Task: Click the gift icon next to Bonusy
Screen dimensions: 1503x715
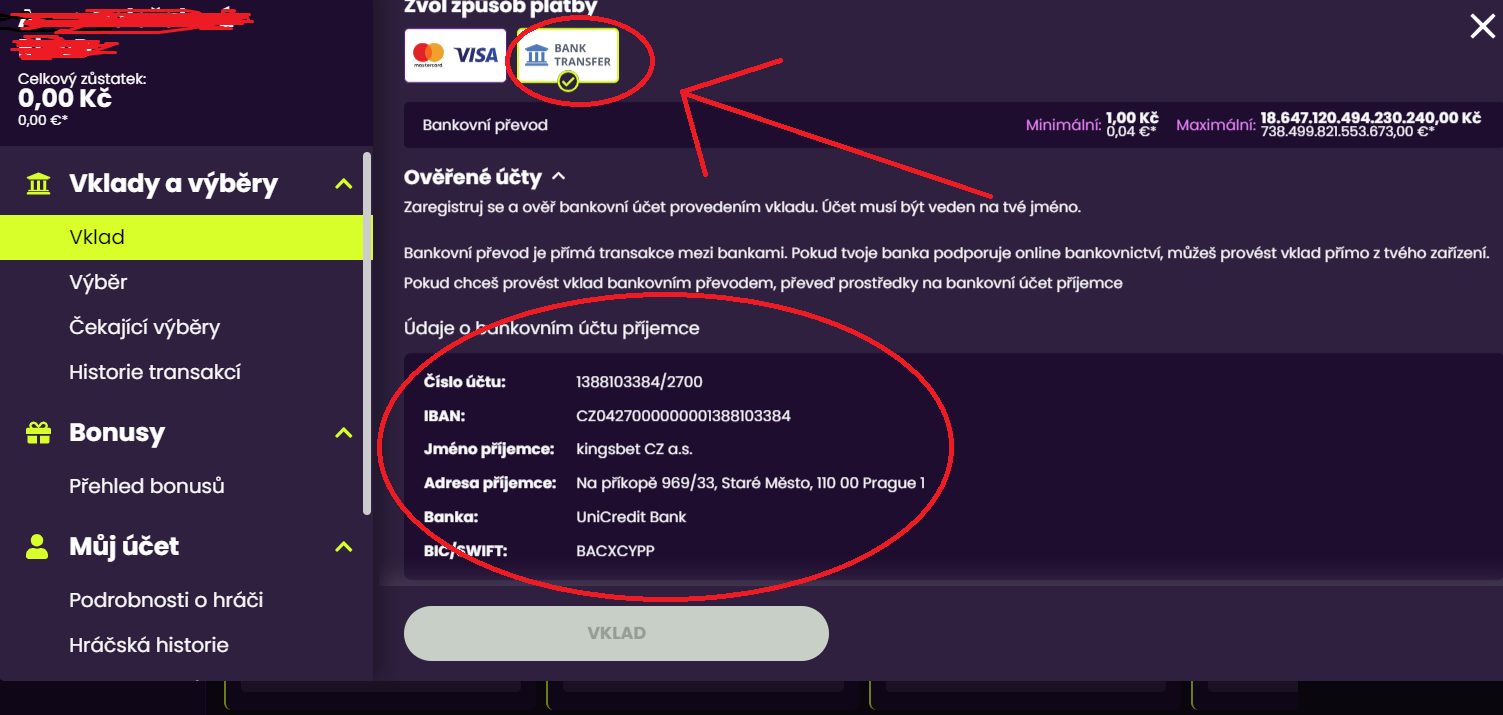Action: [38, 433]
